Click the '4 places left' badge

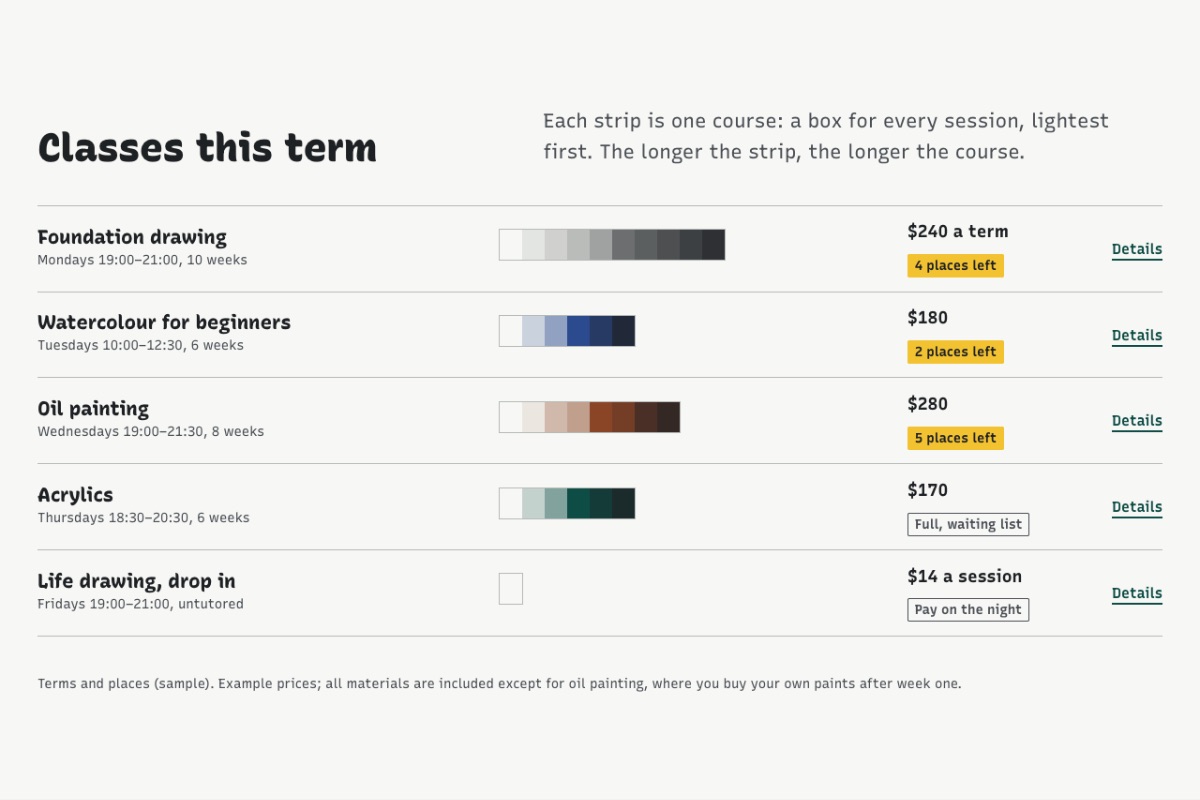(x=955, y=266)
